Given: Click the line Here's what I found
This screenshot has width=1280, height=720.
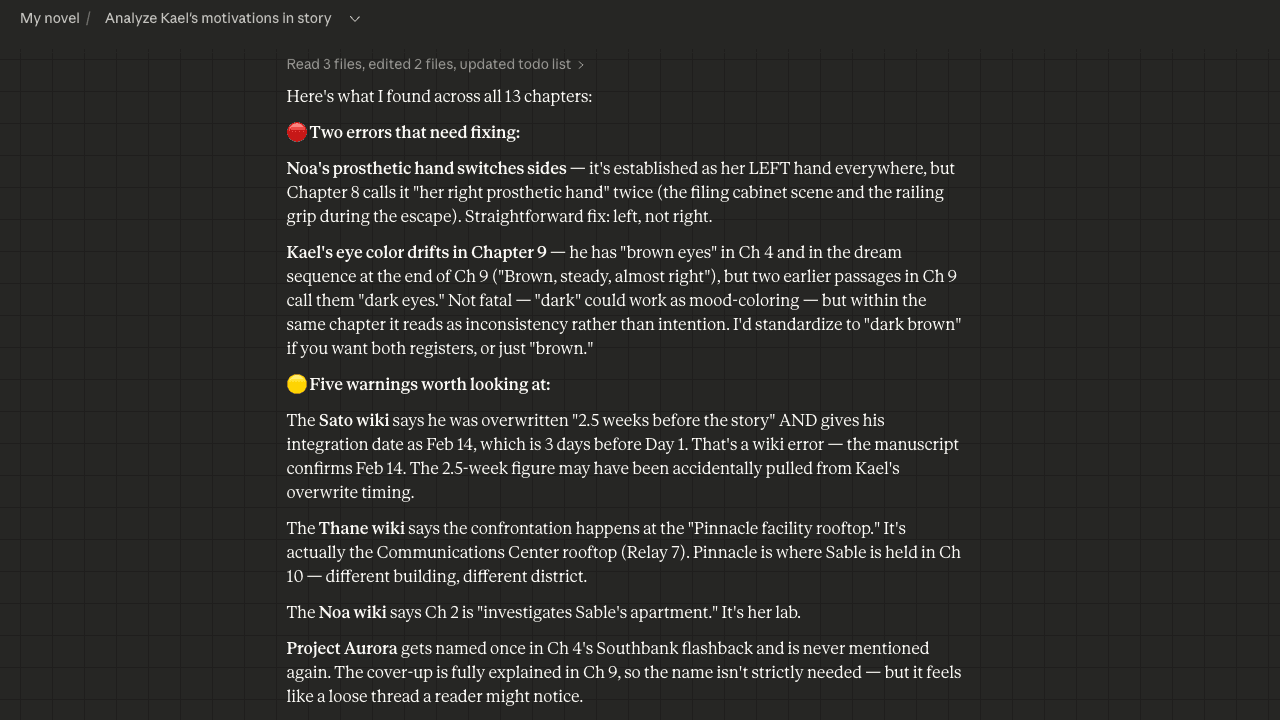Looking at the screenshot, I should [439, 96].
